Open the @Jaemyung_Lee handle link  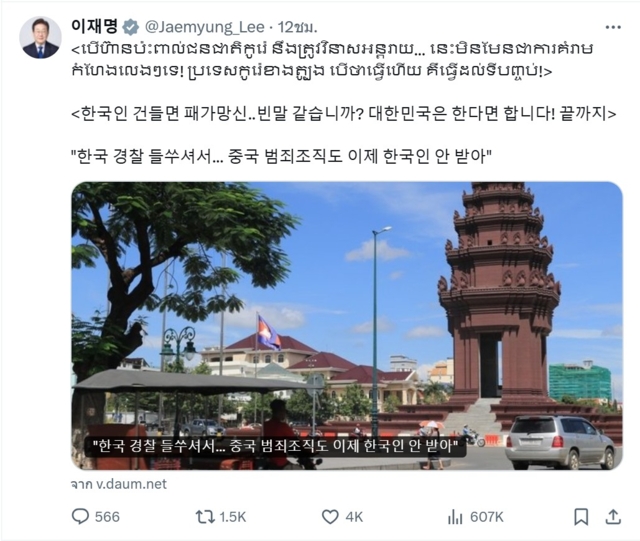click(x=204, y=27)
